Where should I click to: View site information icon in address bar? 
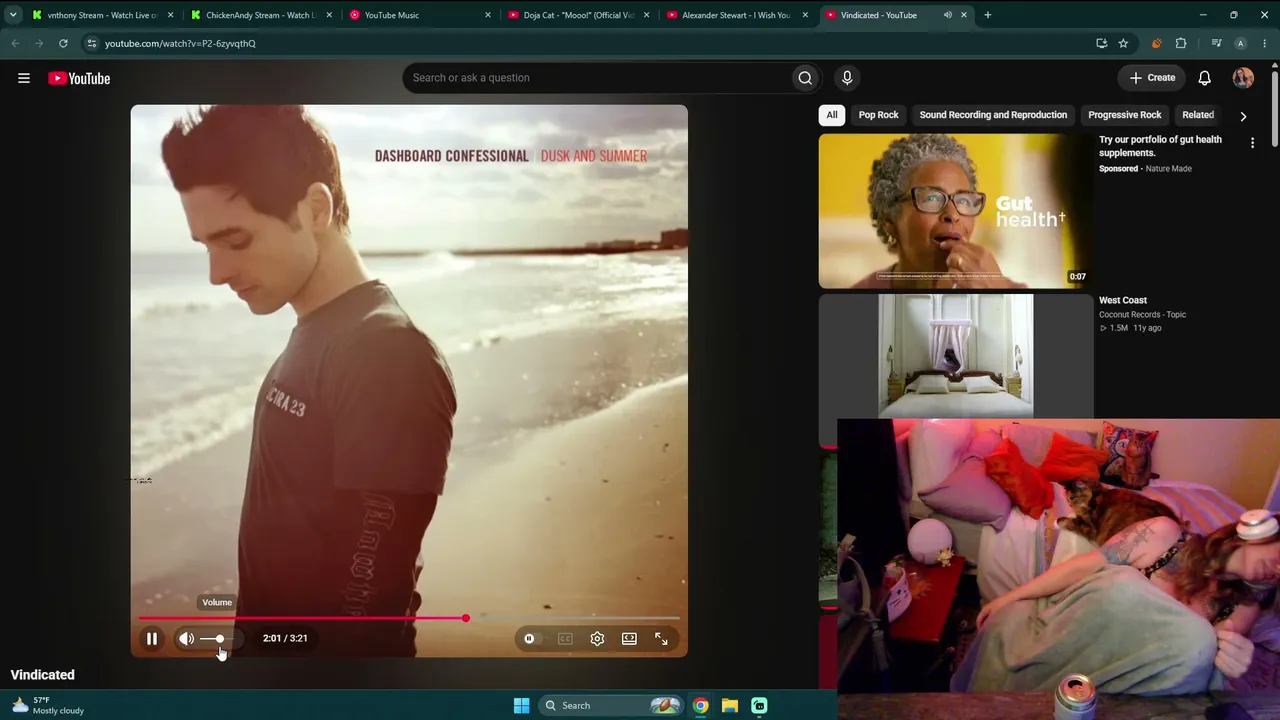click(91, 43)
